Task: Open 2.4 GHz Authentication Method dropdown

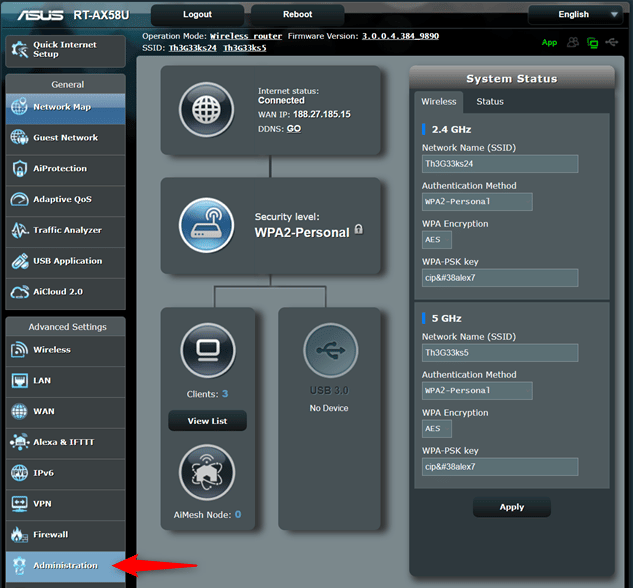Action: 477,202
